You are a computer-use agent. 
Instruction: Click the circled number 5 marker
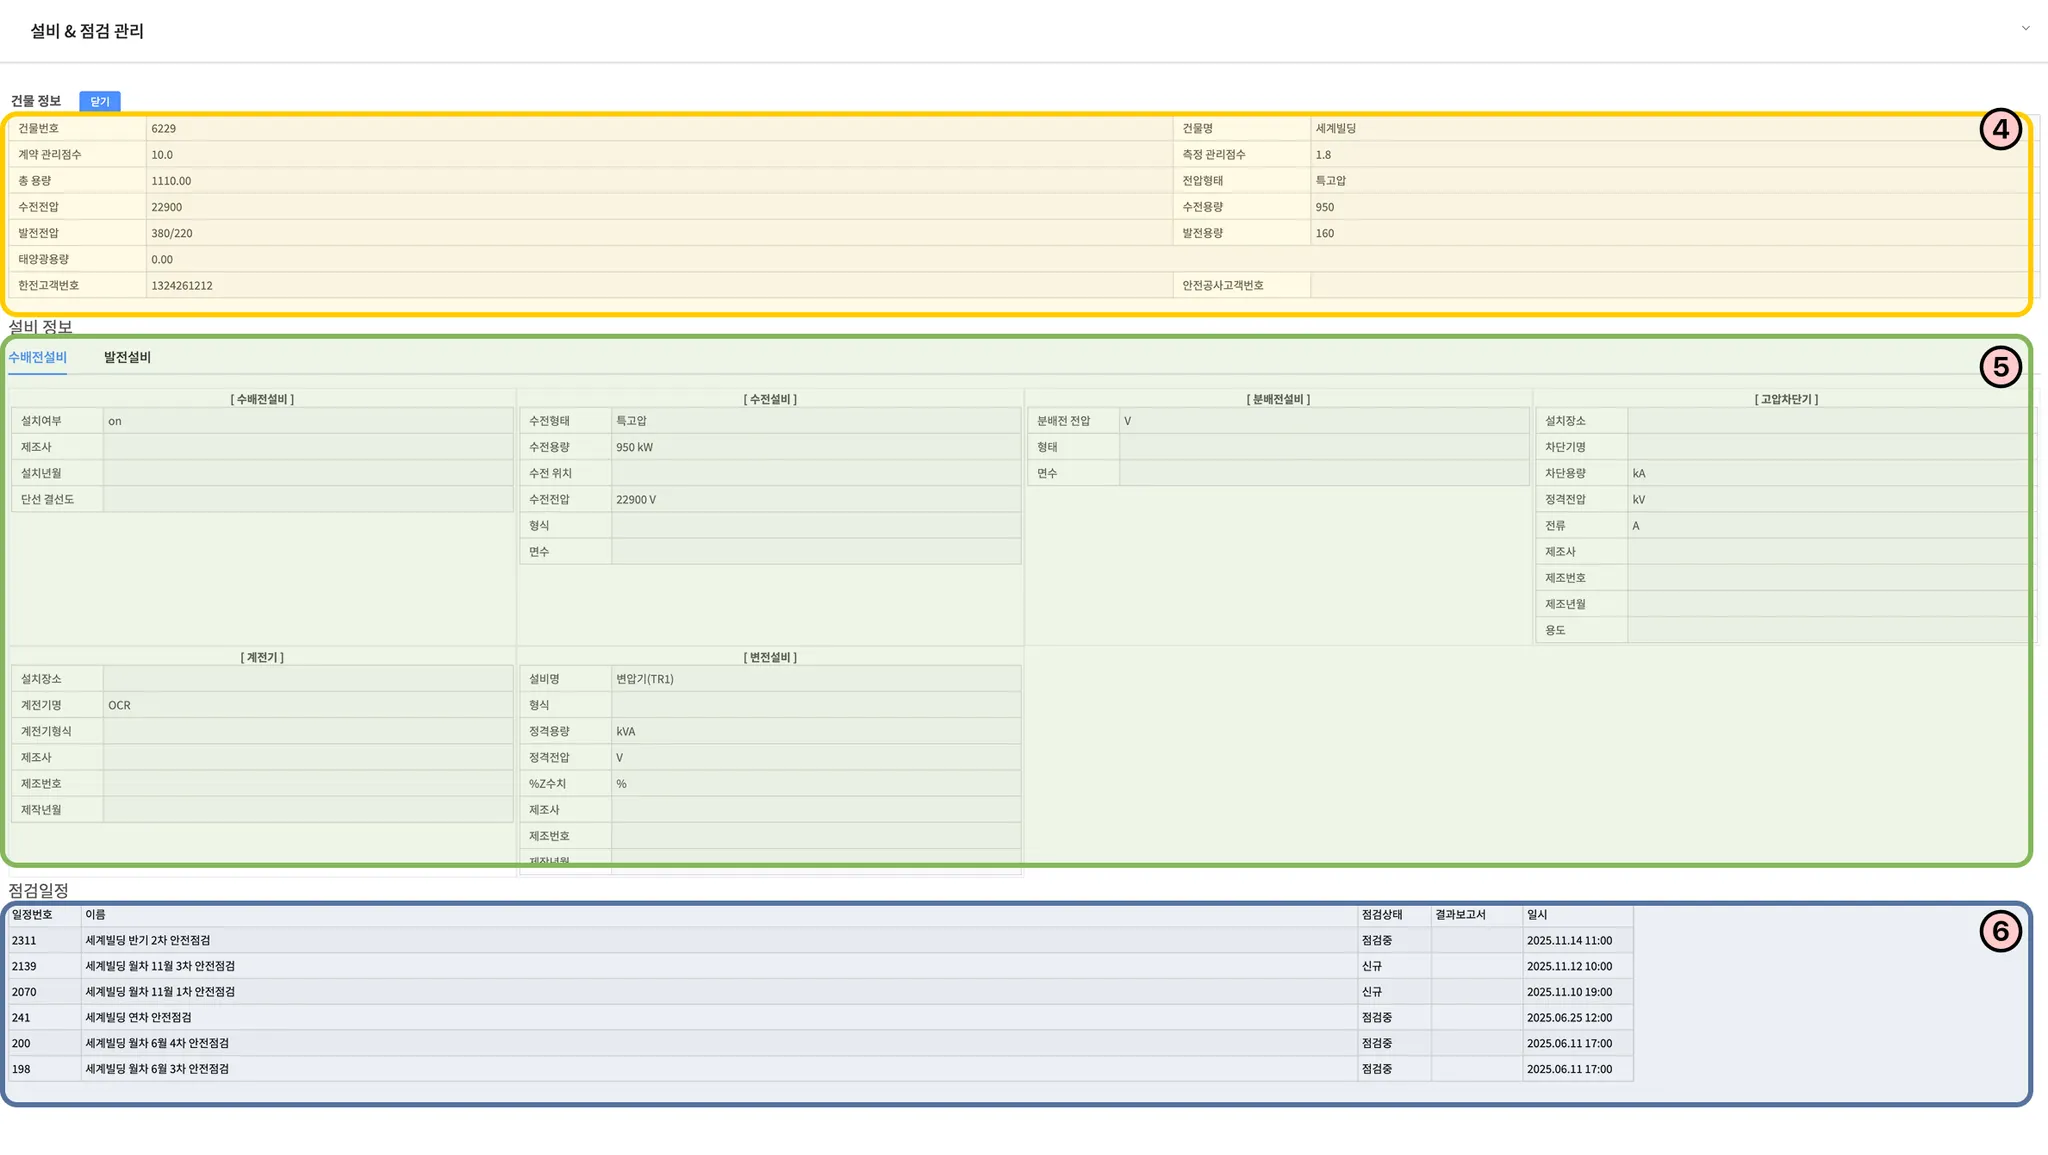click(x=2000, y=367)
